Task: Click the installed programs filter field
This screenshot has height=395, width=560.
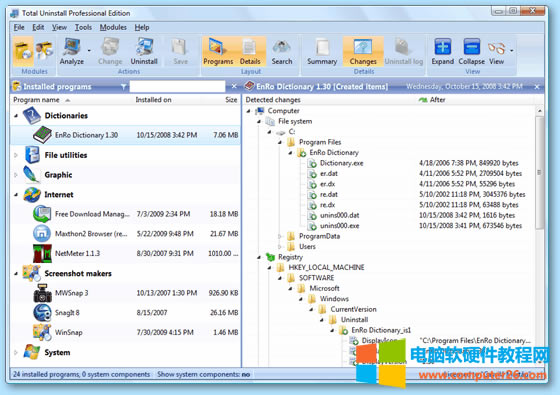Action: [x=177, y=86]
